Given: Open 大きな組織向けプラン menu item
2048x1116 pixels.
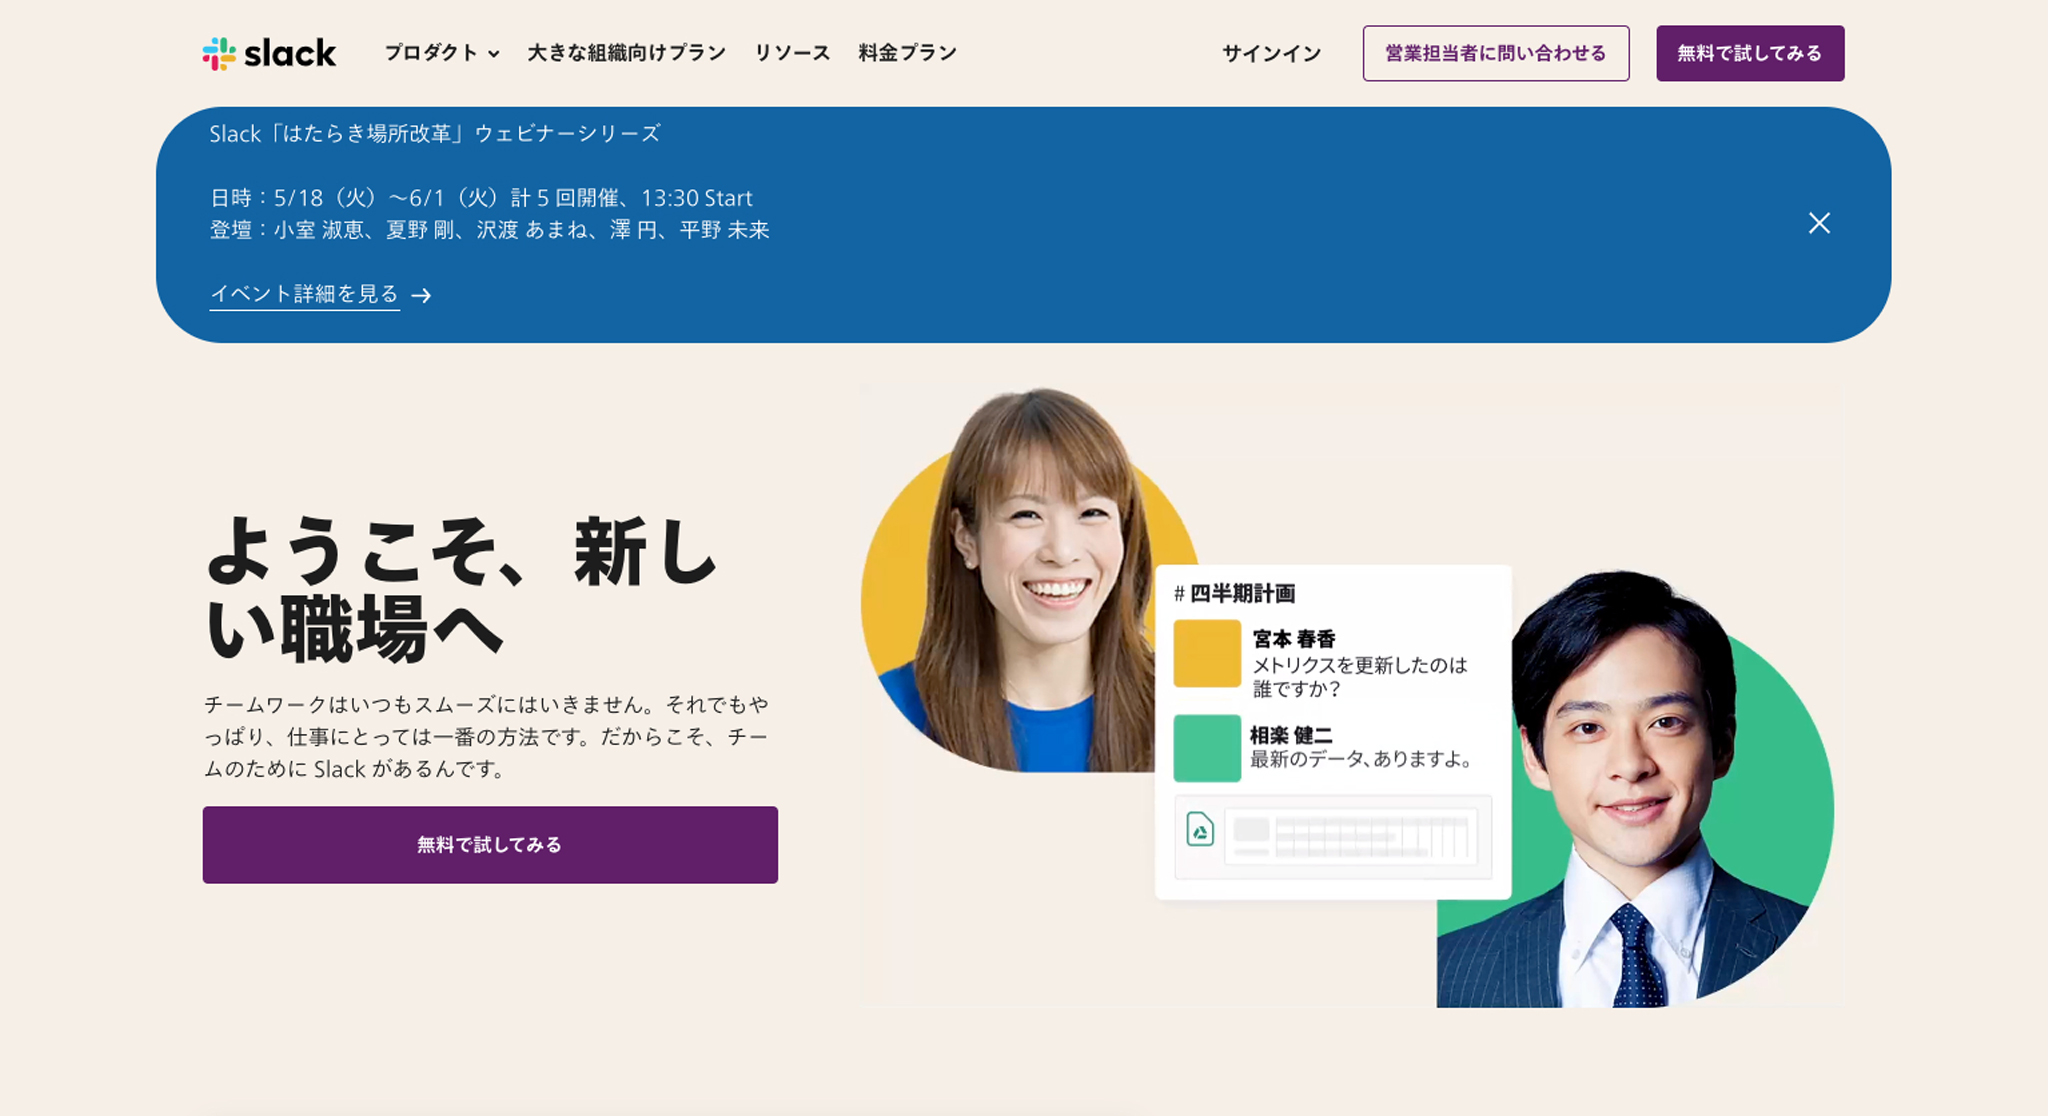Looking at the screenshot, I should 627,53.
